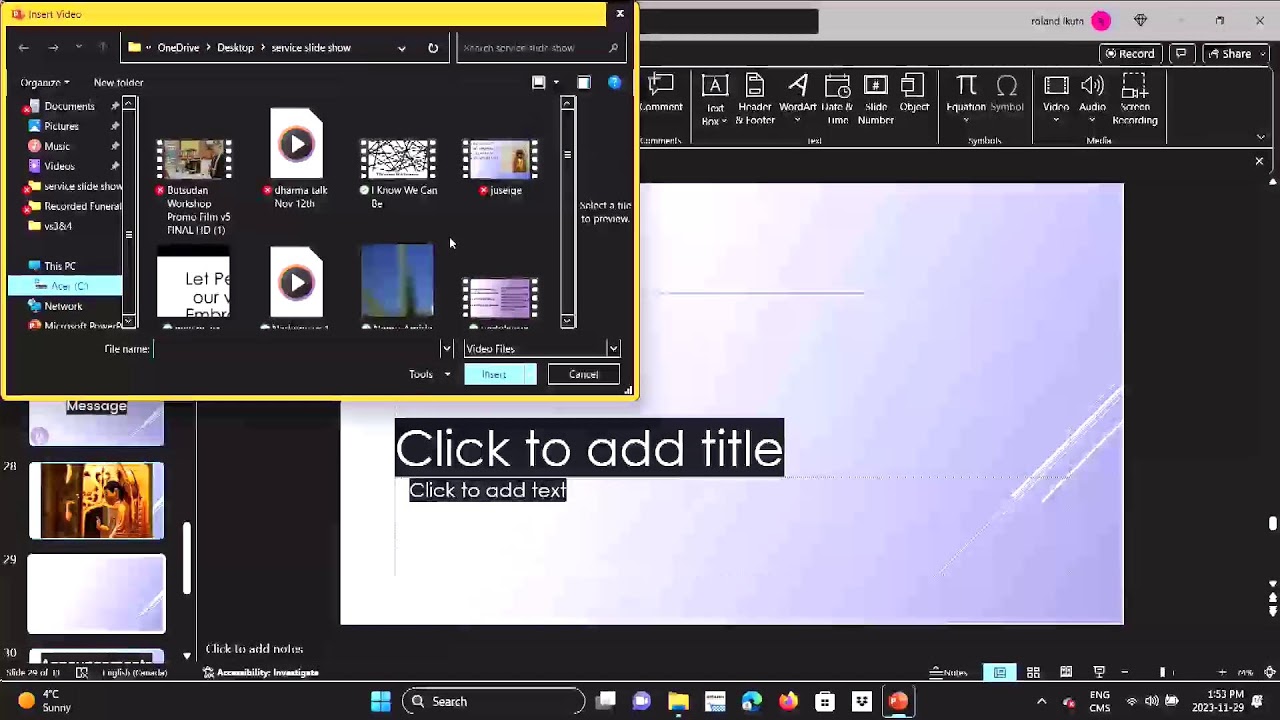The image size is (1280, 720).
Task: Click the Symbol omega icon
Action: click(x=1007, y=86)
